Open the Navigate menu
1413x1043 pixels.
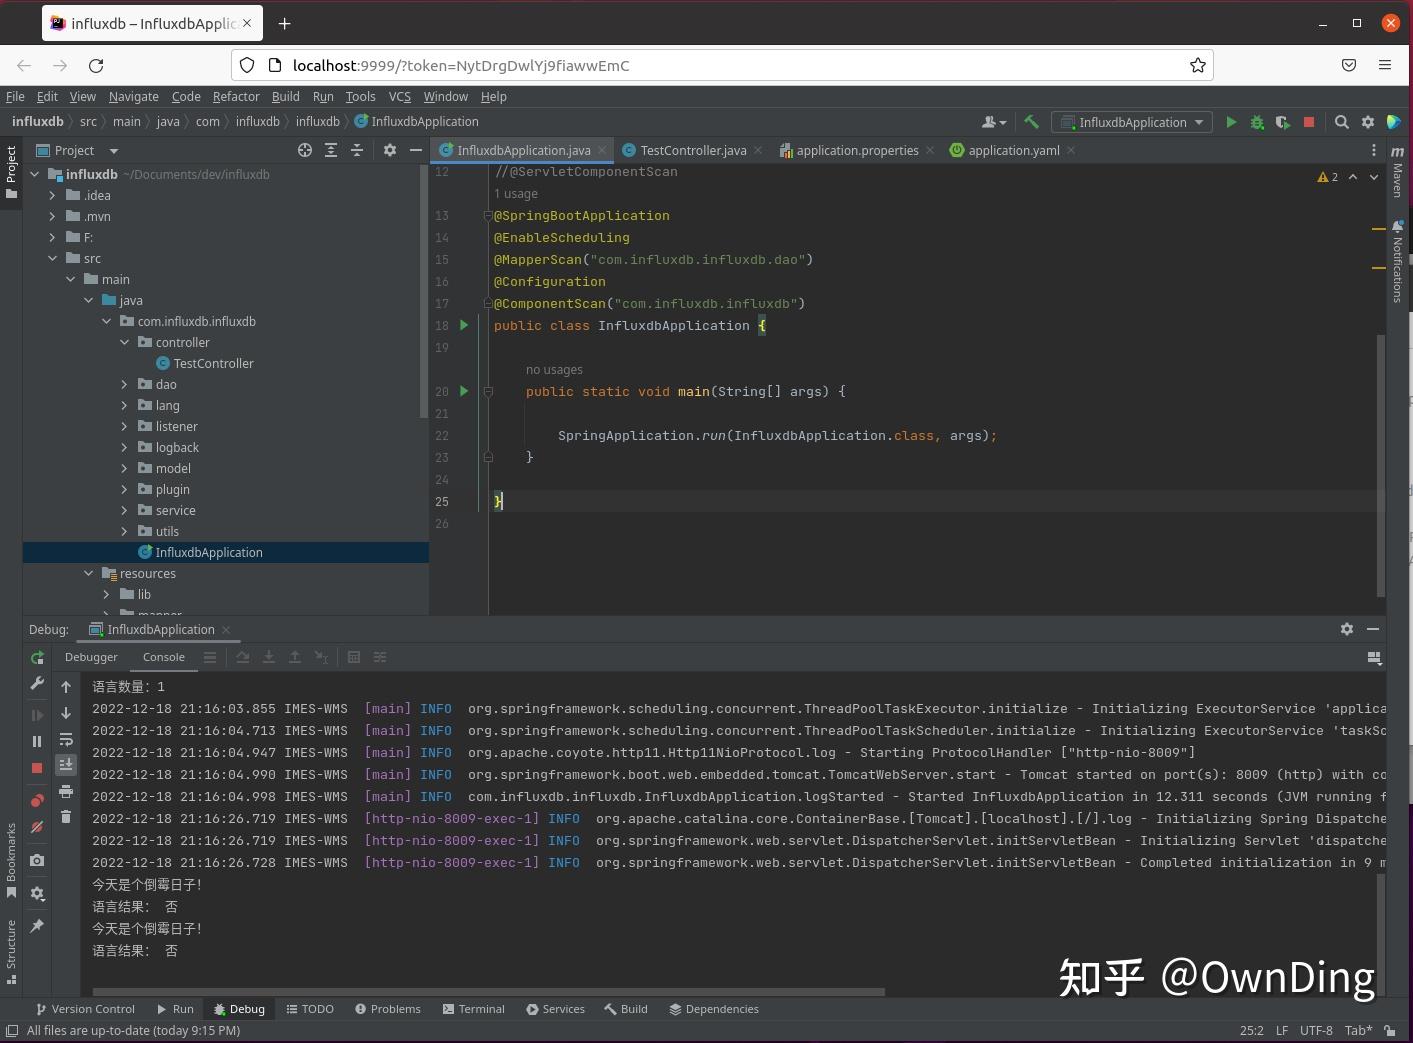(133, 96)
